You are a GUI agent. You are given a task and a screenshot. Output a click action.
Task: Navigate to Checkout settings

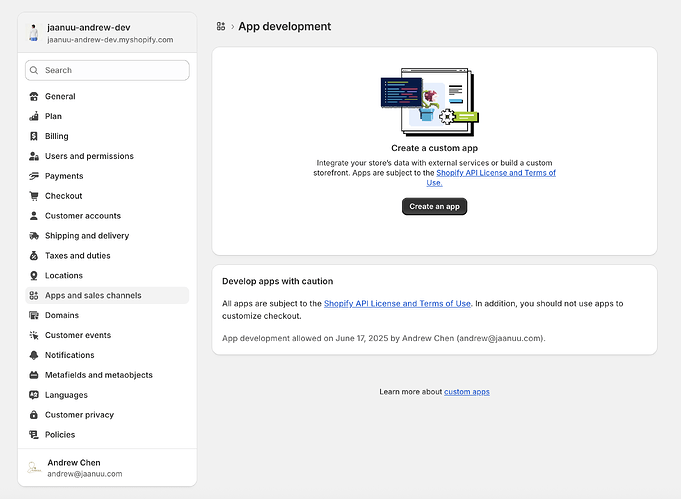107,196
